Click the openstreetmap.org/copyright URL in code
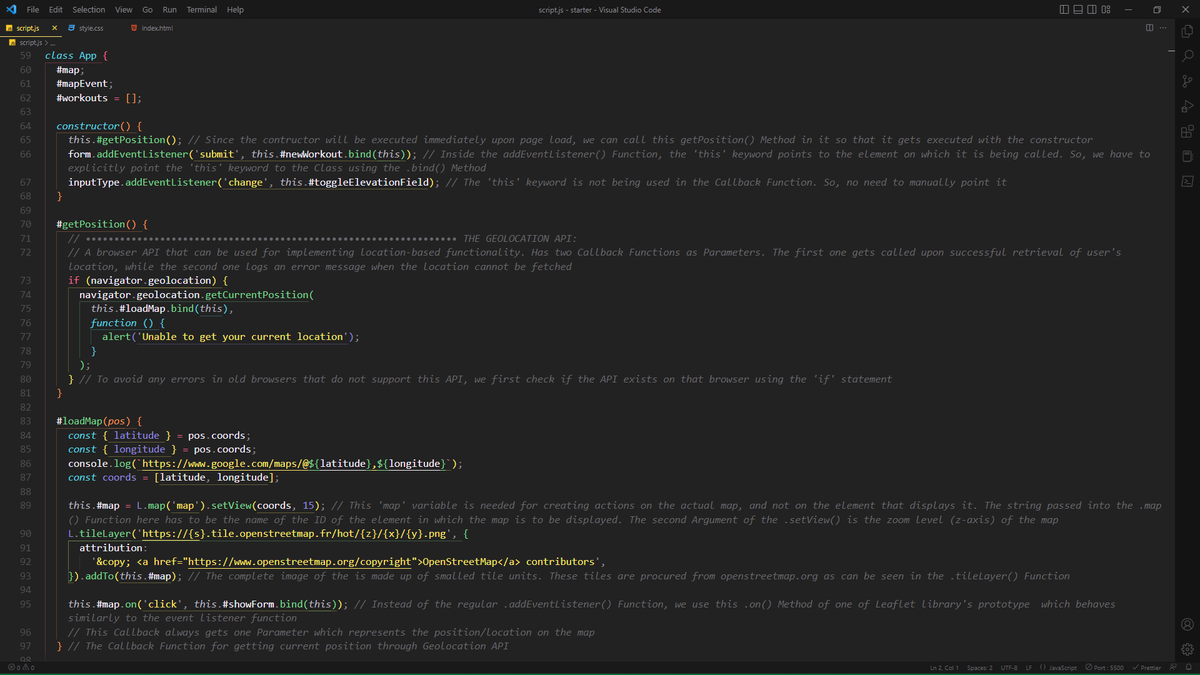 [x=301, y=562]
